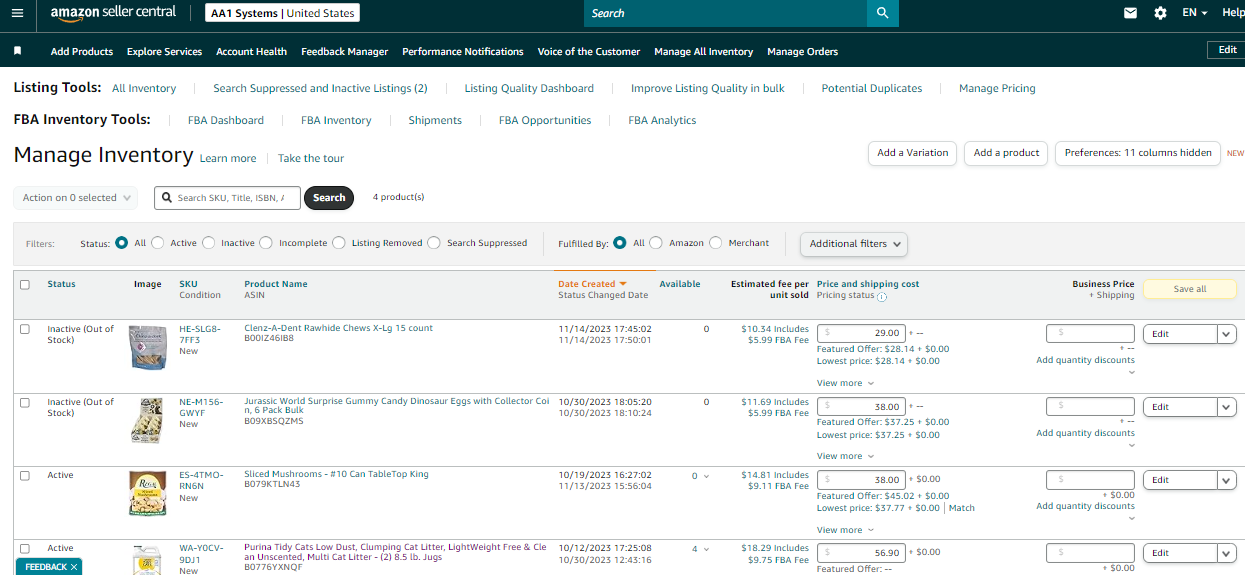The image size is (1245, 575).
Task: Click the pricing status info icon
Action: pyautogui.click(x=882, y=297)
